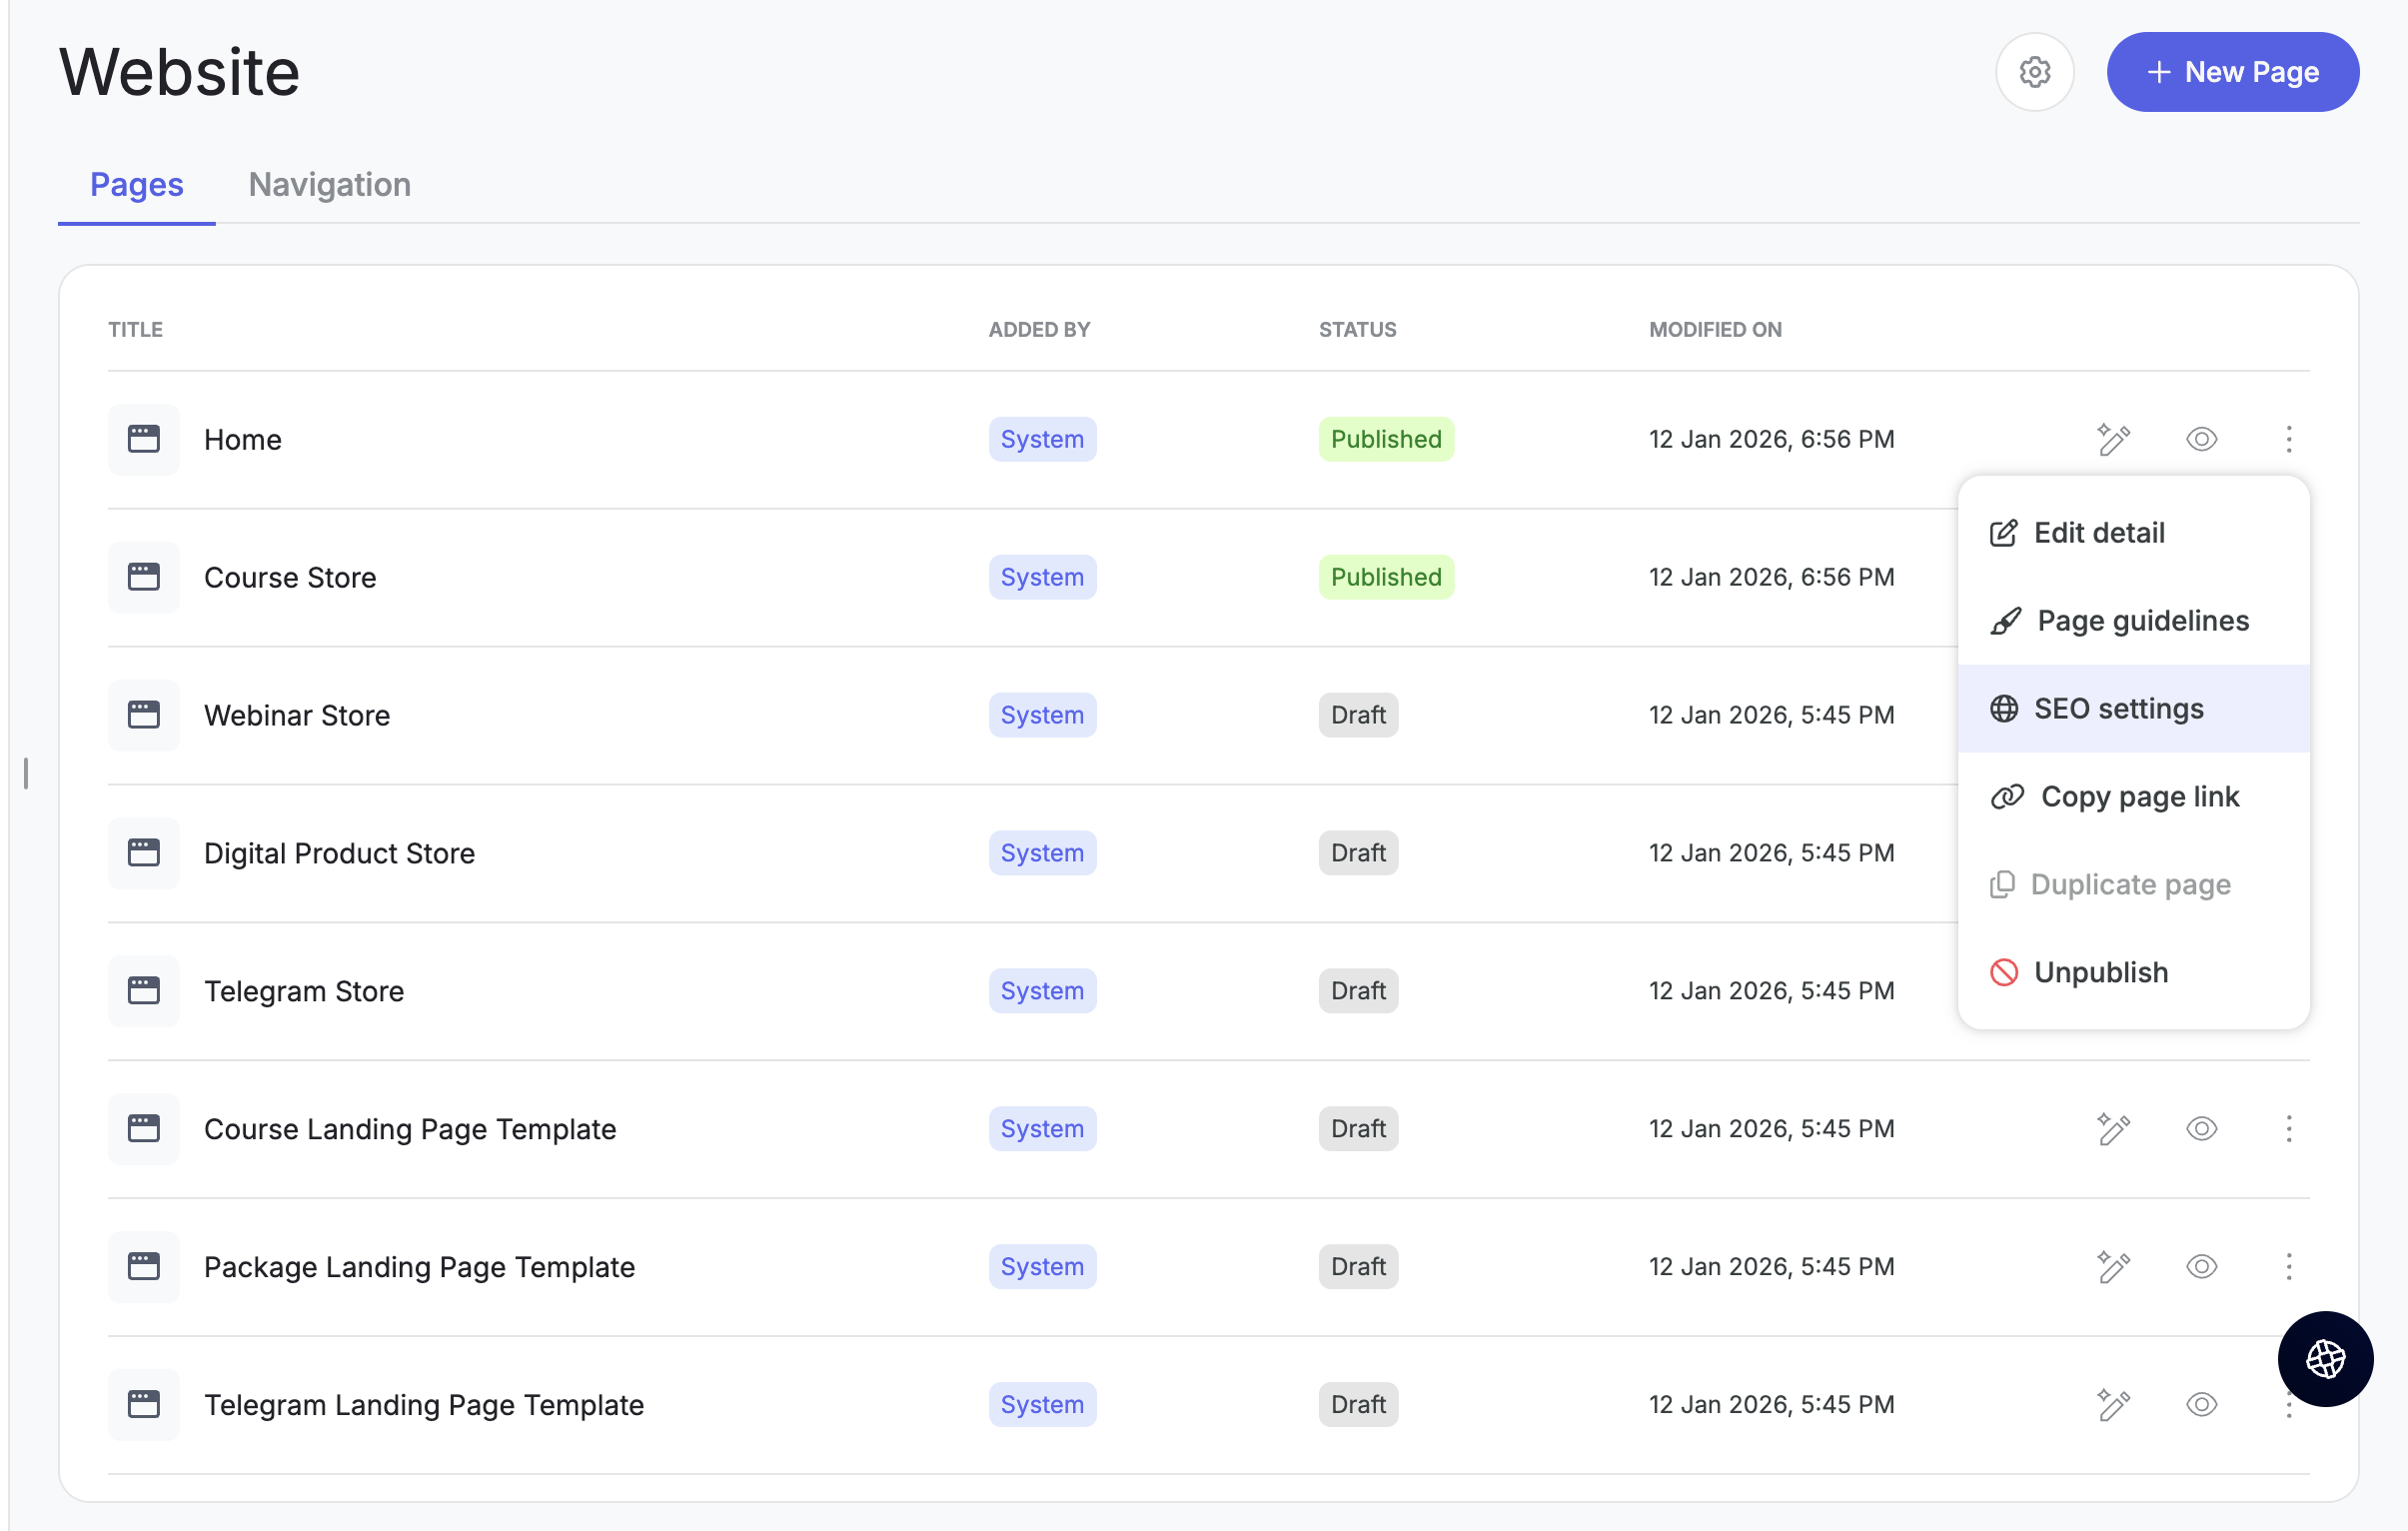Open three-dot menu for Package Landing Page Template
2408x1531 pixels.
coord(2288,1267)
